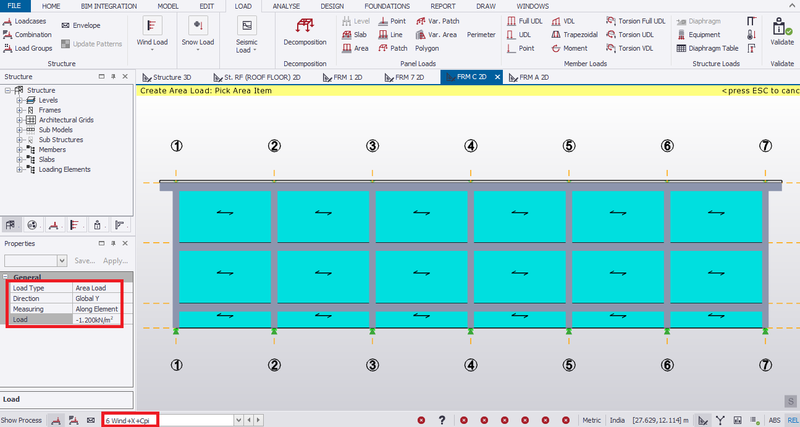The width and height of the screenshot is (800, 427).
Task: Click the Validate button
Action: [782, 32]
